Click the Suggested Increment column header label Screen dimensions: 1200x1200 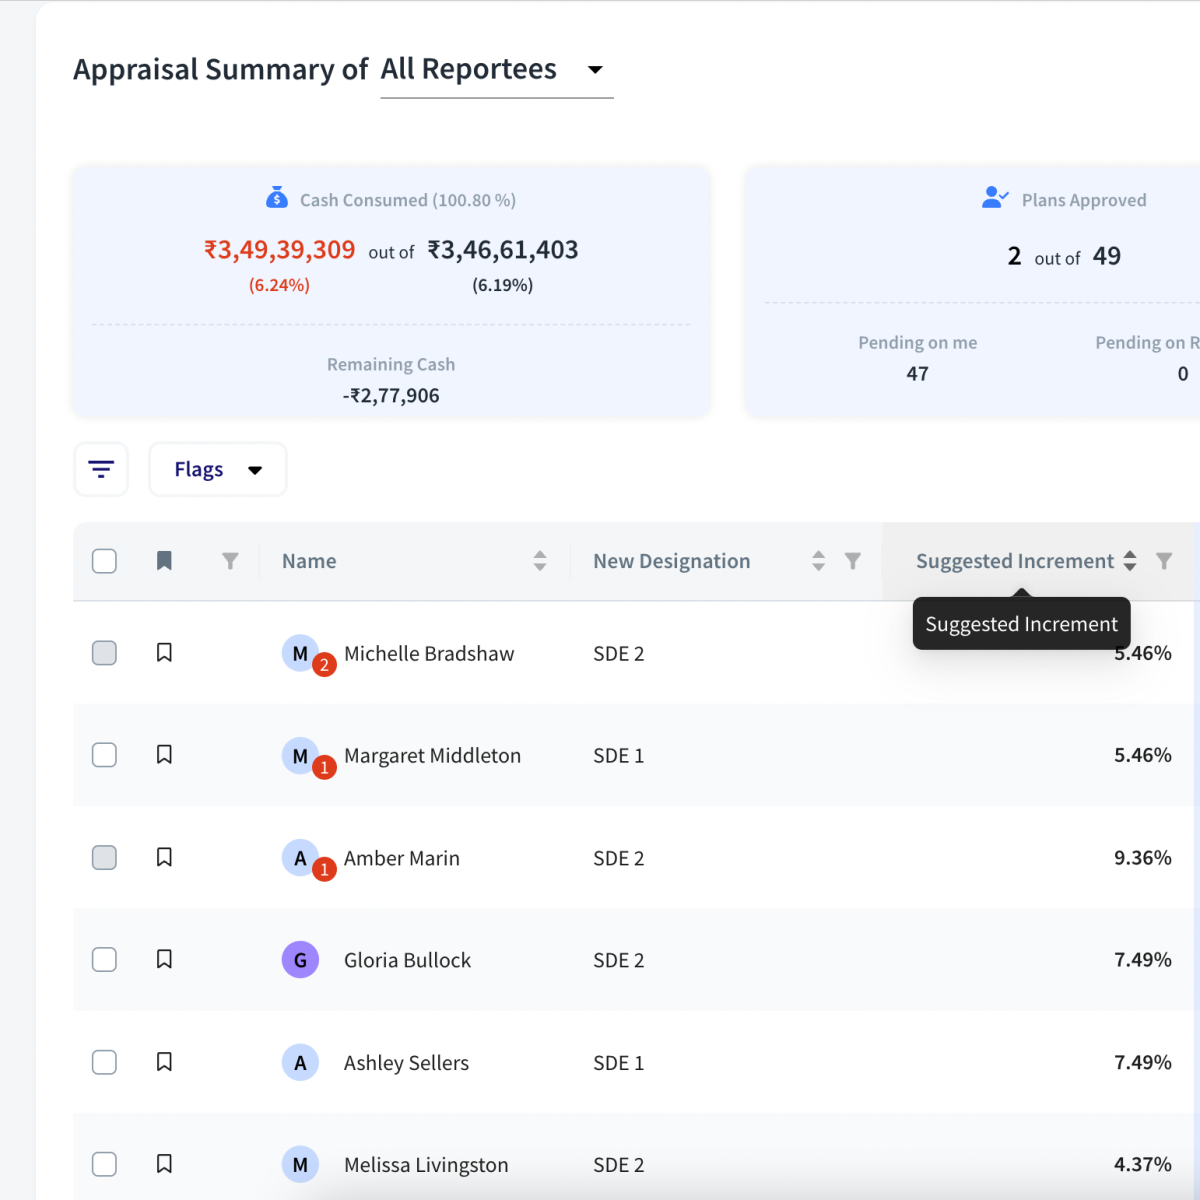(x=1014, y=561)
